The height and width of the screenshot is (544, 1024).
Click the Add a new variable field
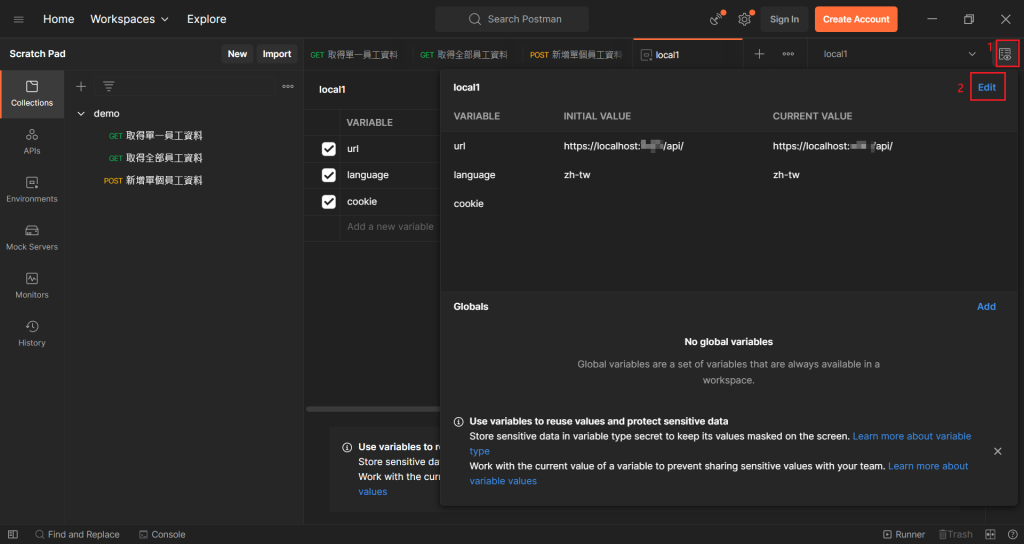(390, 227)
